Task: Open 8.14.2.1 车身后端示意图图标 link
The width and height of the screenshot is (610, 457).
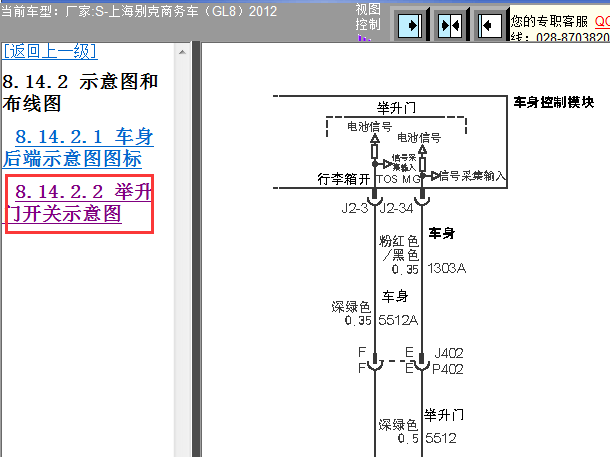Action: click(x=78, y=147)
